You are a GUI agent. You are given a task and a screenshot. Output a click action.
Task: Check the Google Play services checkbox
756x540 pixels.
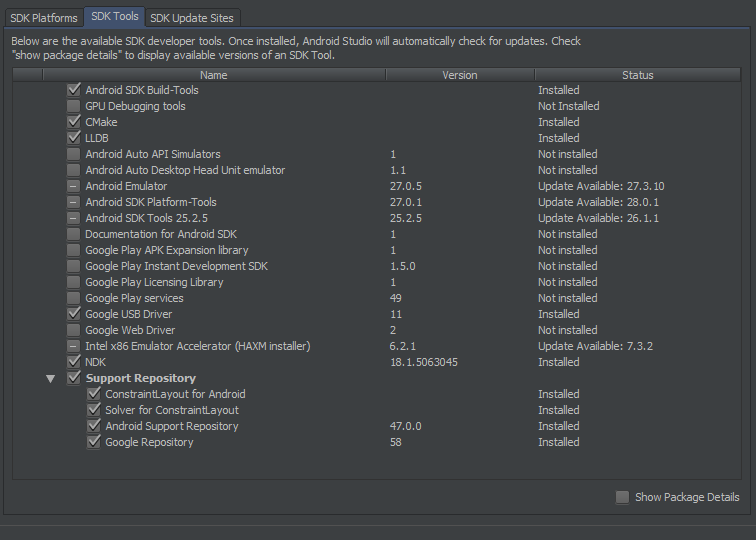[x=74, y=298]
